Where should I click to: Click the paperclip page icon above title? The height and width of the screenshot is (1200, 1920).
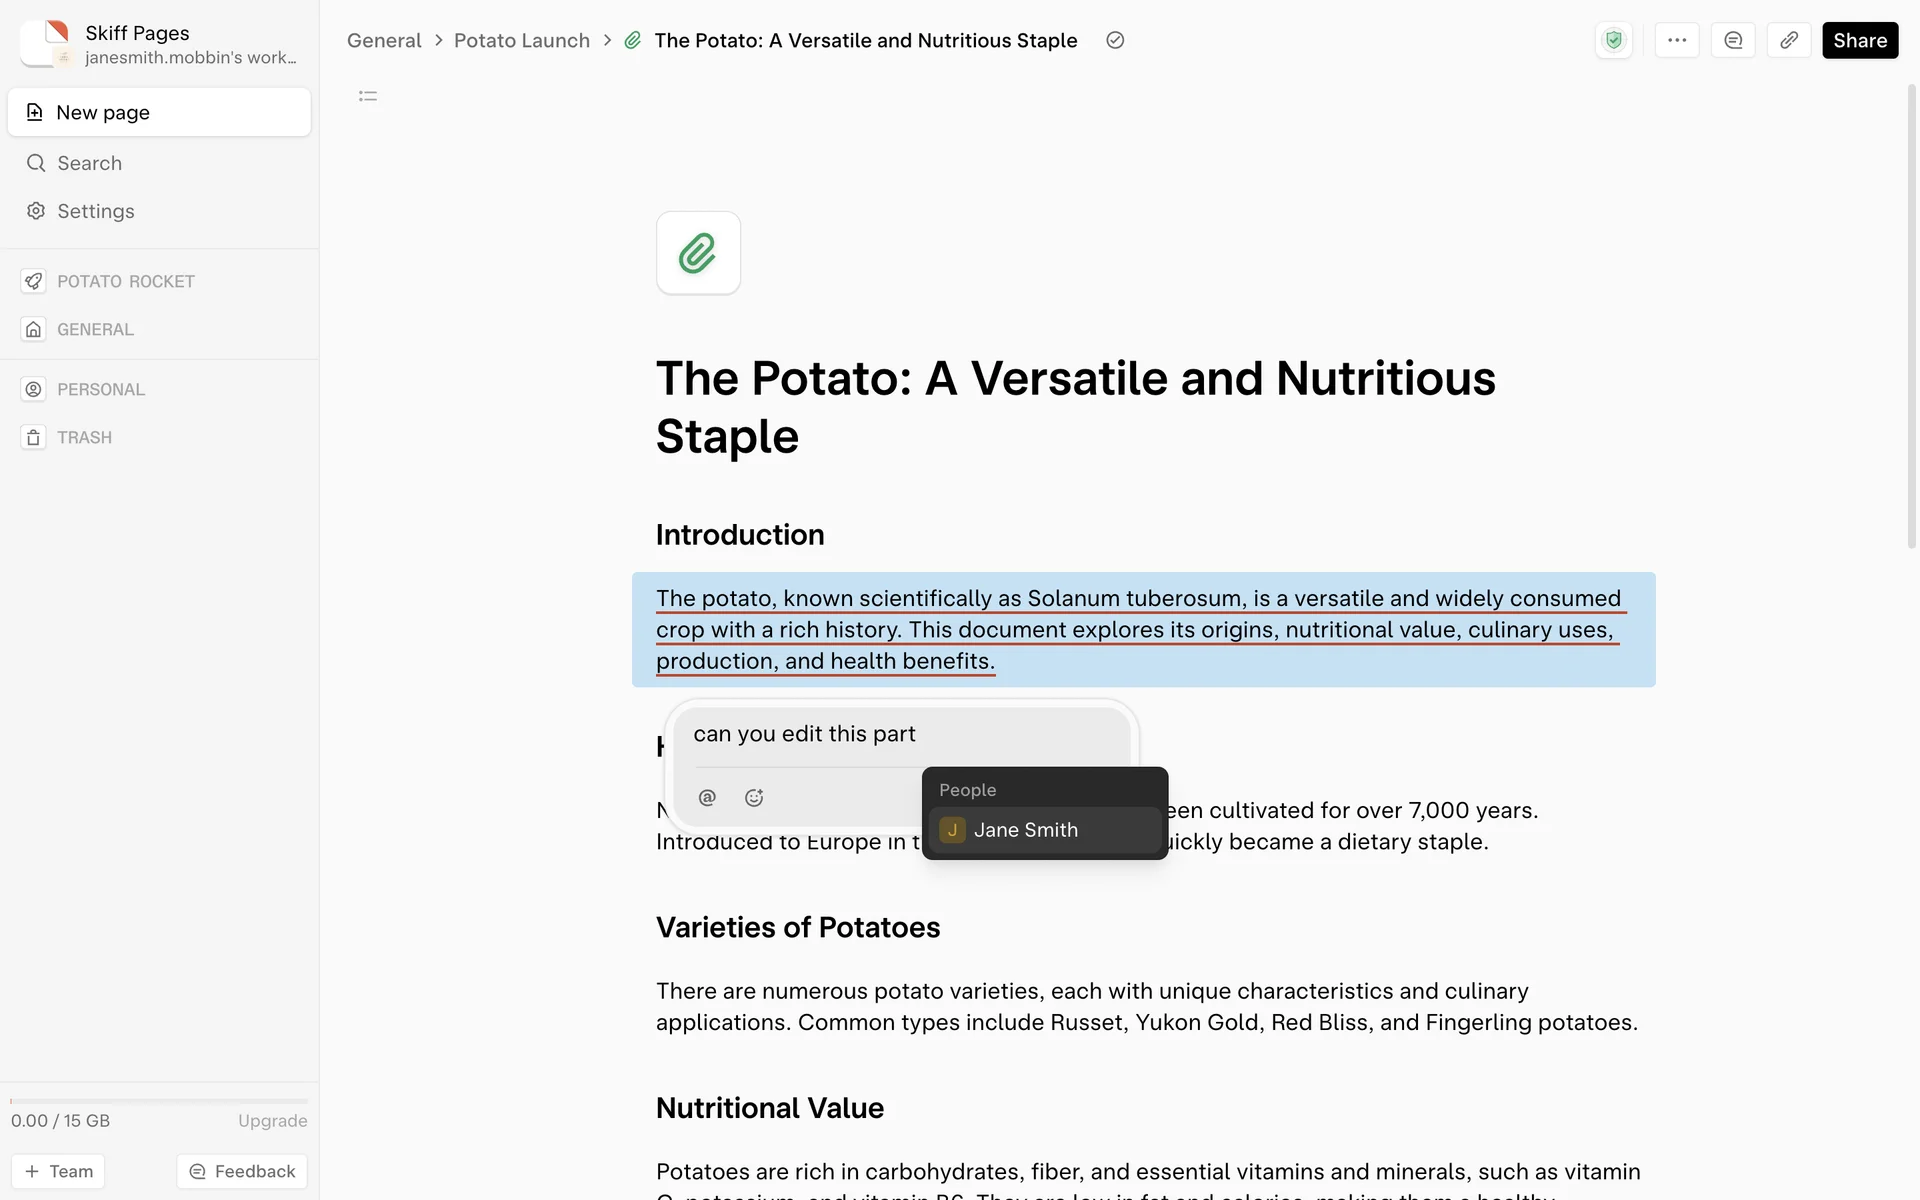click(698, 253)
